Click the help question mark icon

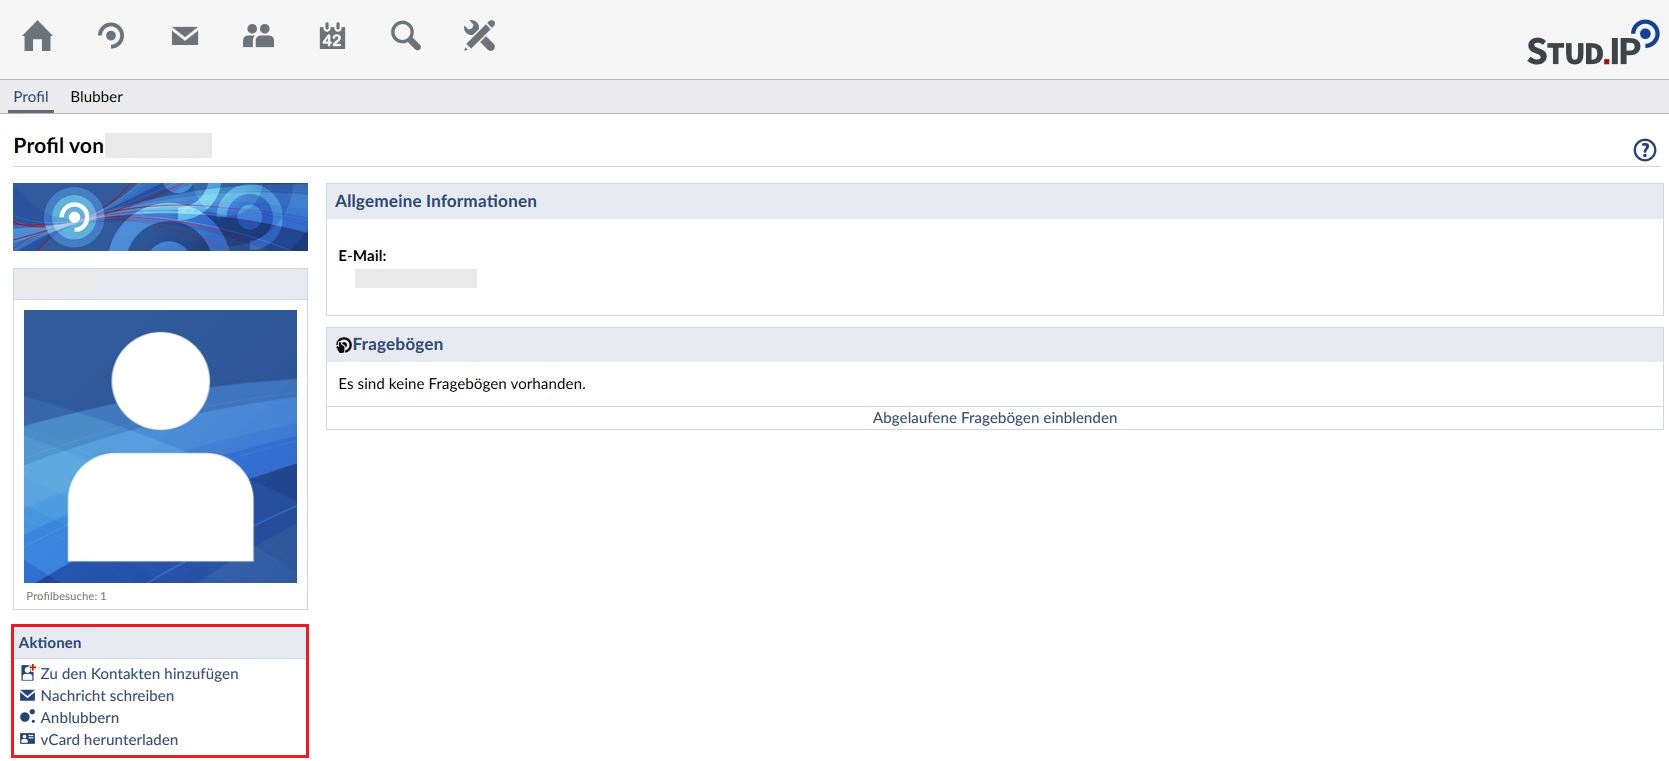pyautogui.click(x=1644, y=150)
